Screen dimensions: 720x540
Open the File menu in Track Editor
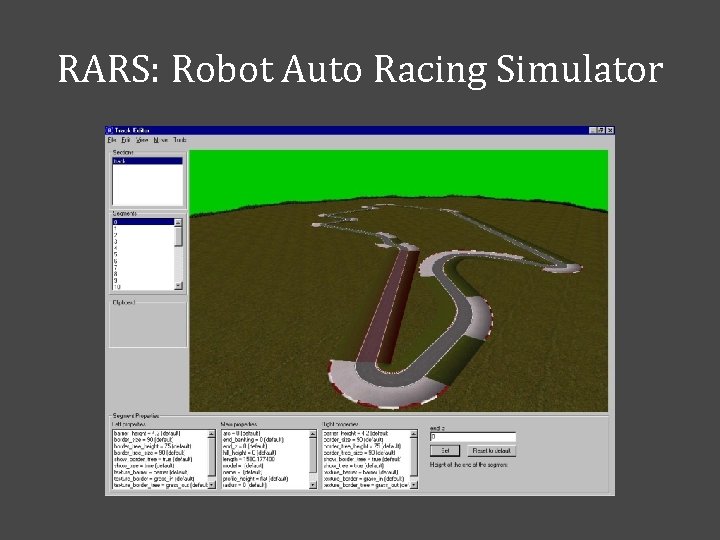click(111, 140)
